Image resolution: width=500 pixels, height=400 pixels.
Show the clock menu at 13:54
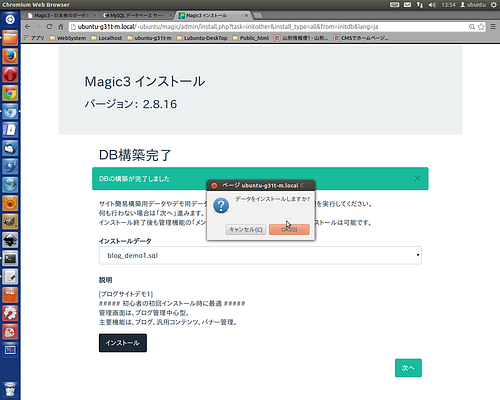[448, 5]
